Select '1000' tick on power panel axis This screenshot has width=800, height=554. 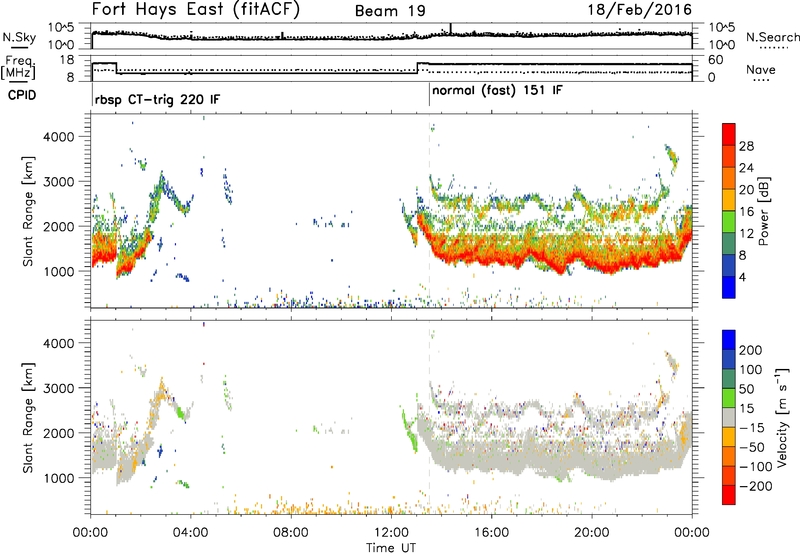[x=58, y=271]
